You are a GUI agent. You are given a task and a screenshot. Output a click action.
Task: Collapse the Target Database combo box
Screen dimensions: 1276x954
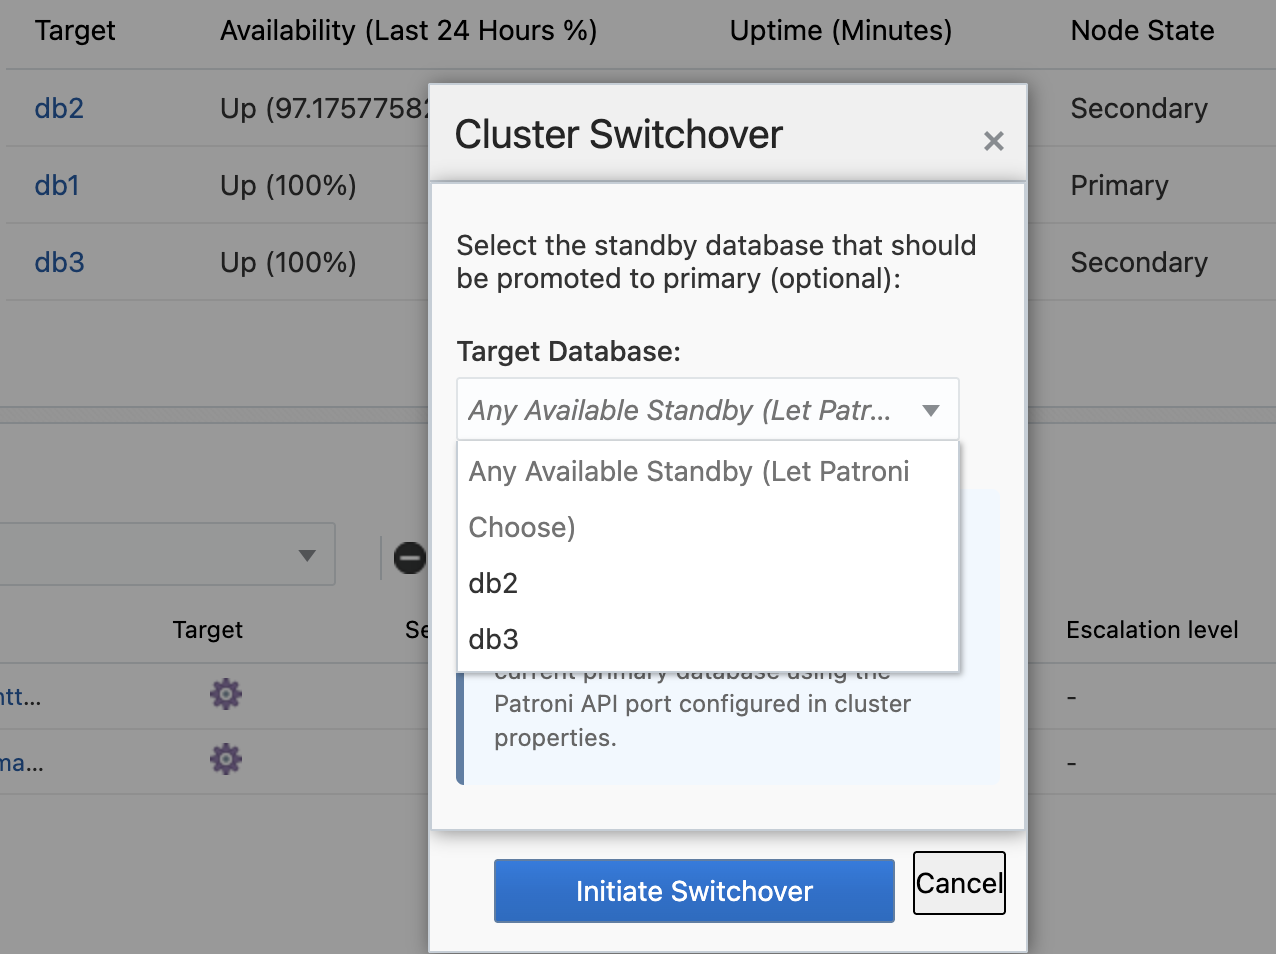pos(930,410)
